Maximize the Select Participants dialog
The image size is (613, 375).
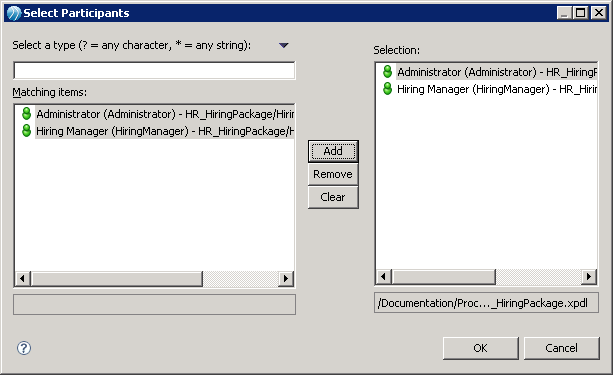pyautogui.click(x=581, y=13)
